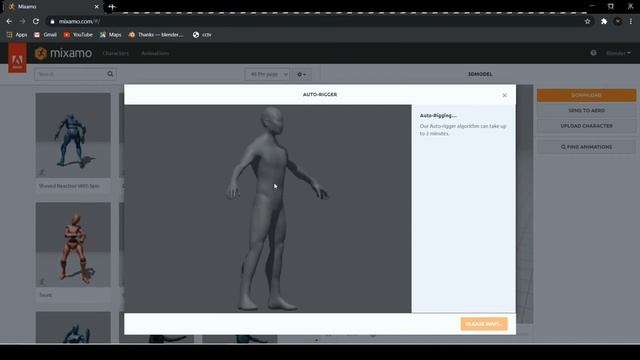Open the Animations tab
This screenshot has width=640, height=360.
tap(155, 53)
